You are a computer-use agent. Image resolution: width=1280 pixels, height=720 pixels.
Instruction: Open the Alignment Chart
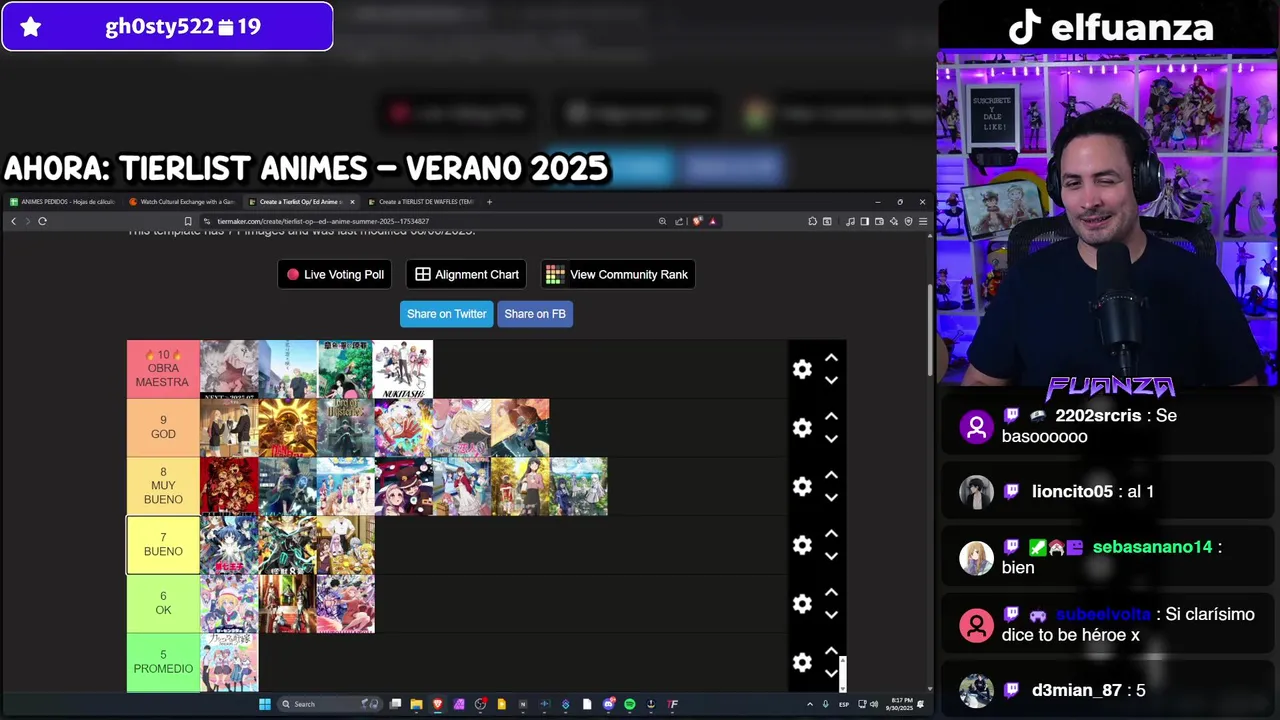[x=467, y=274]
